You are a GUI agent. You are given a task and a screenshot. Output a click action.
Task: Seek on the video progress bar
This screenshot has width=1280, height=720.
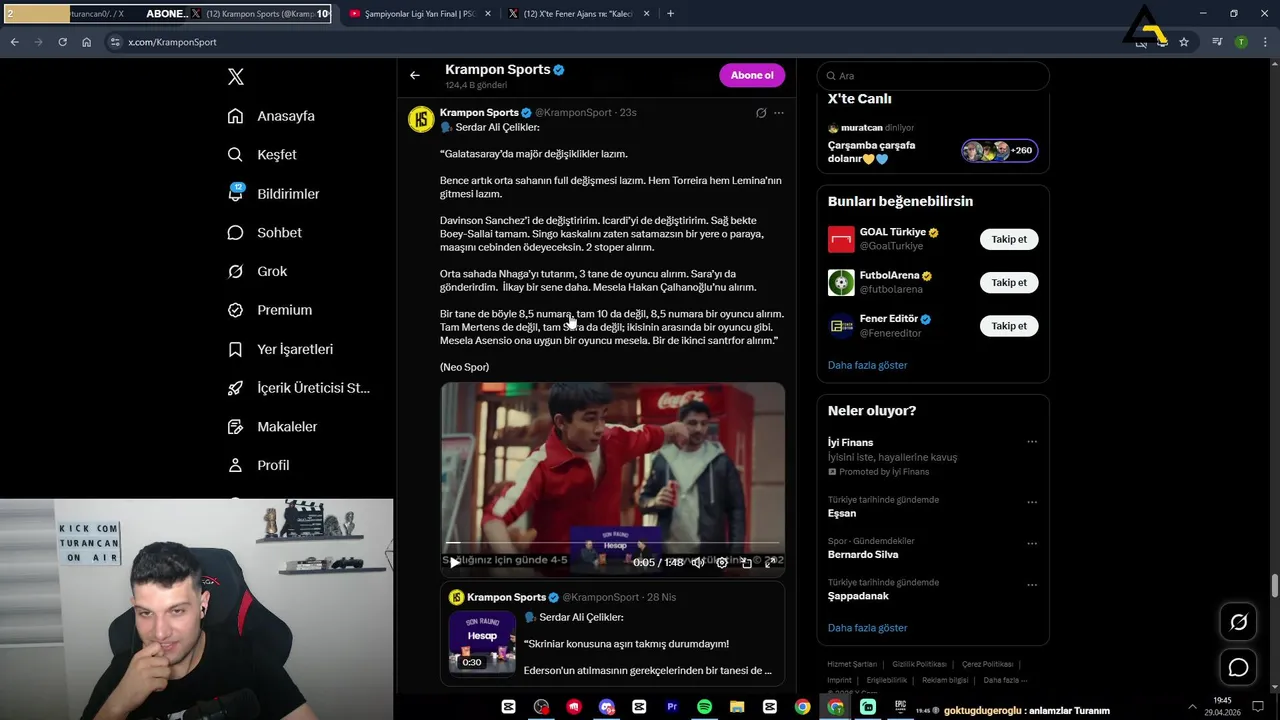tap(612, 543)
